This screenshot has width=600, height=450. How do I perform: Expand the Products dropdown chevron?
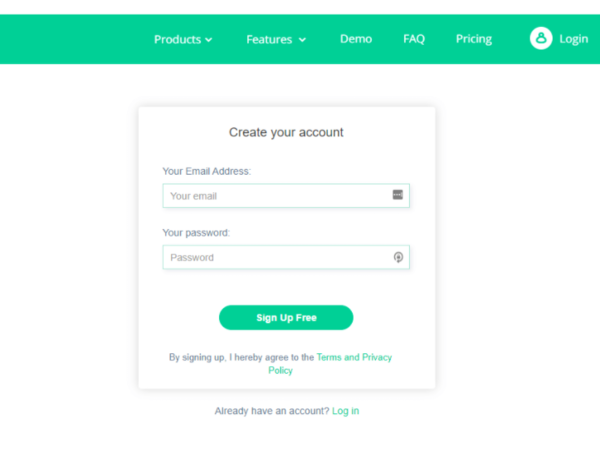click(209, 40)
